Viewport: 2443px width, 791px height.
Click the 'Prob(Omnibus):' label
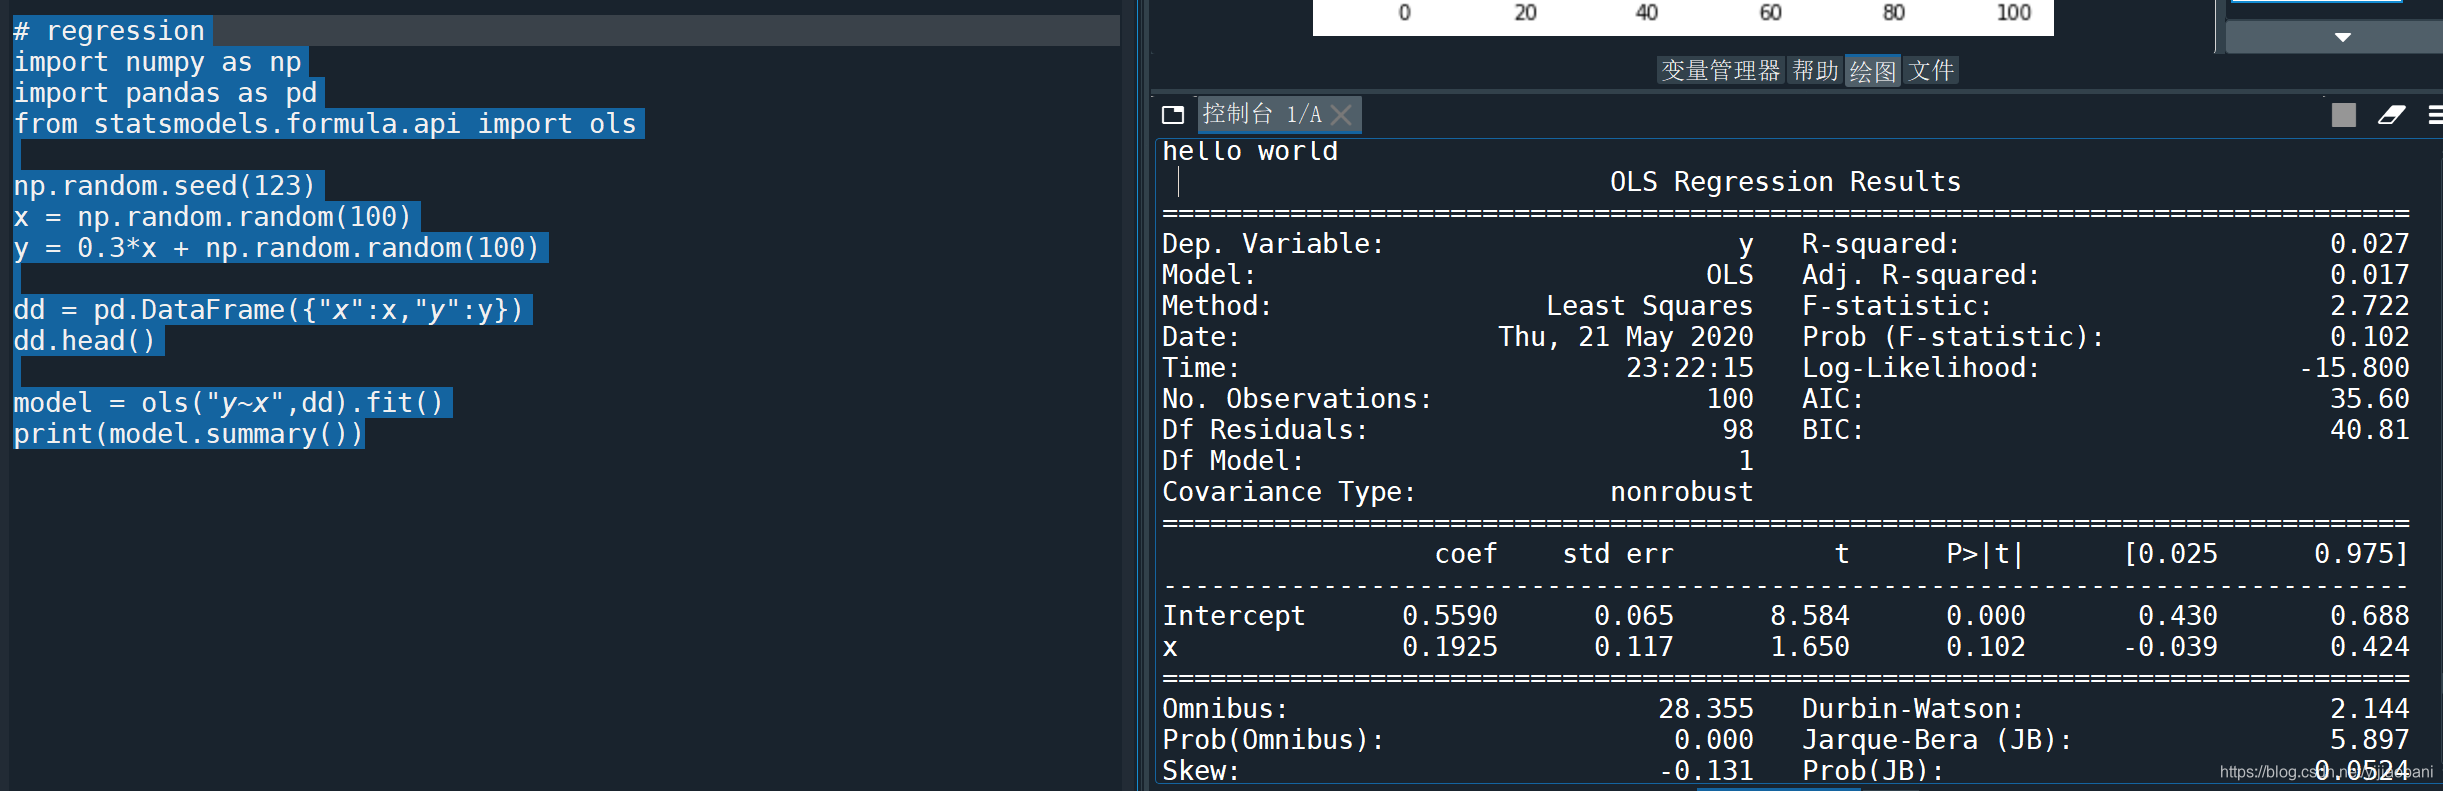tap(1273, 740)
